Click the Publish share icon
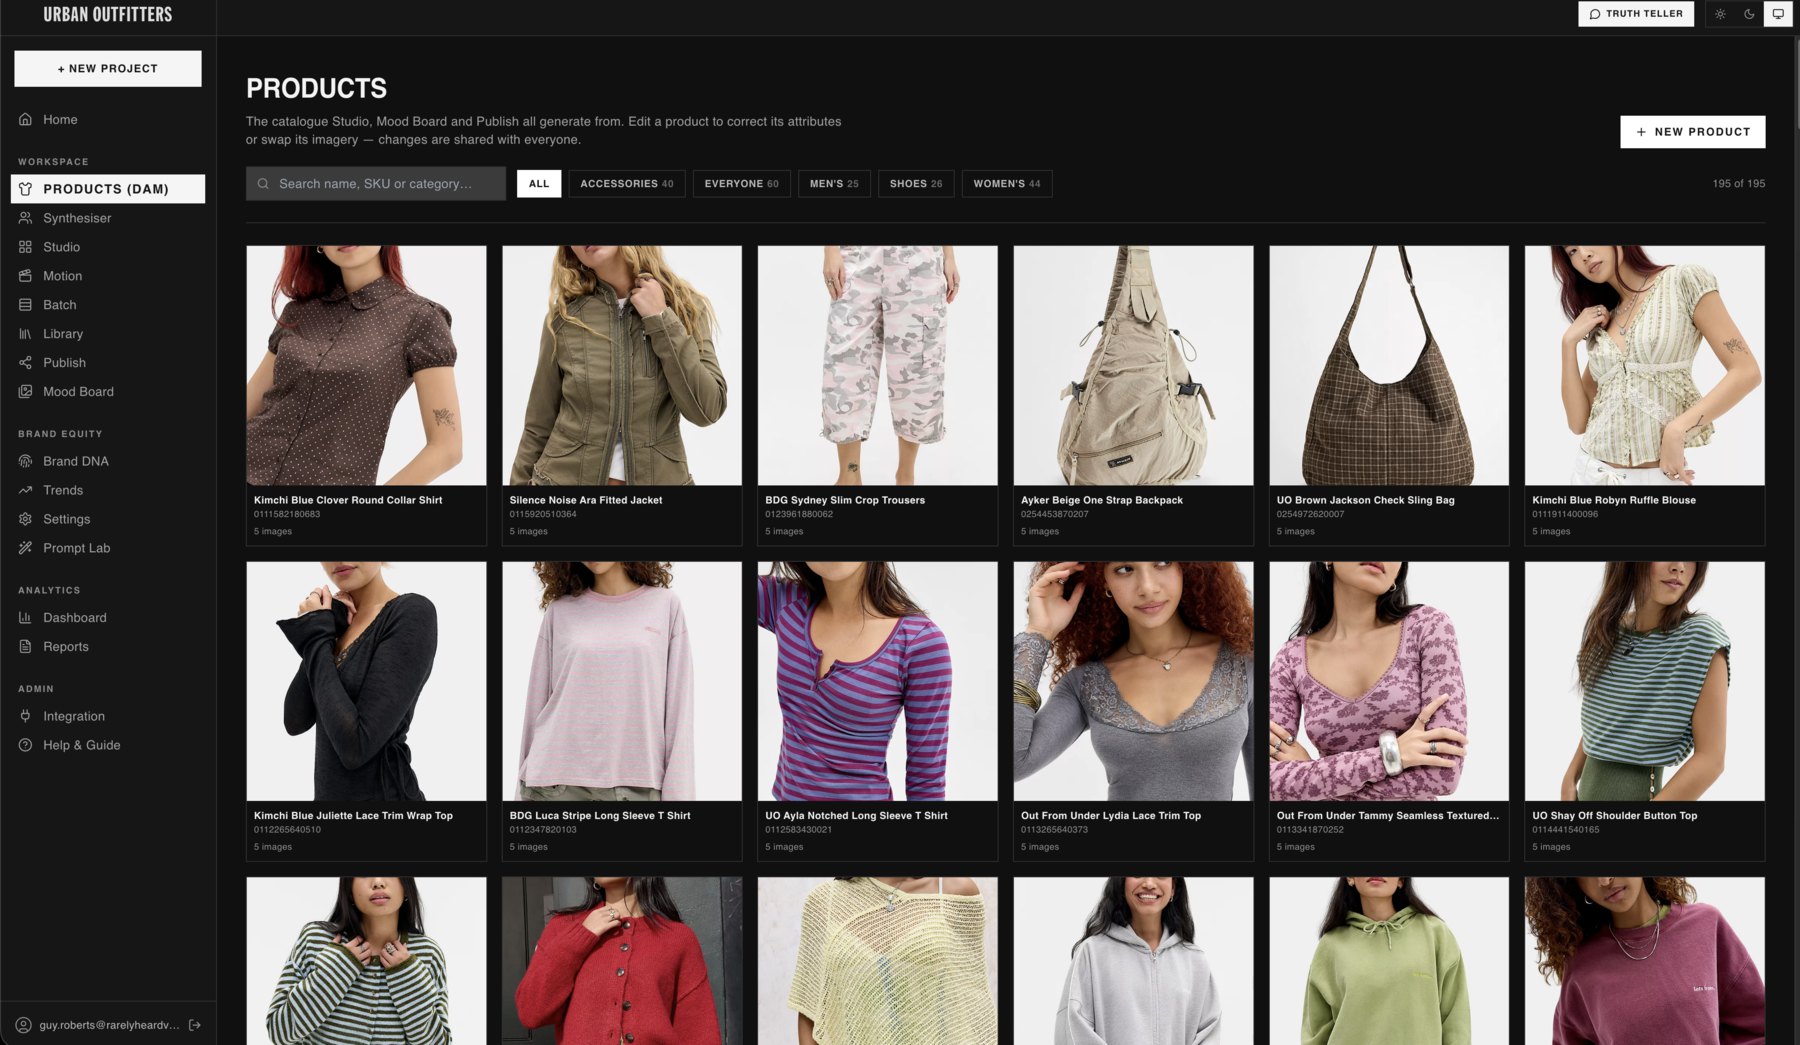1800x1045 pixels. (x=25, y=362)
